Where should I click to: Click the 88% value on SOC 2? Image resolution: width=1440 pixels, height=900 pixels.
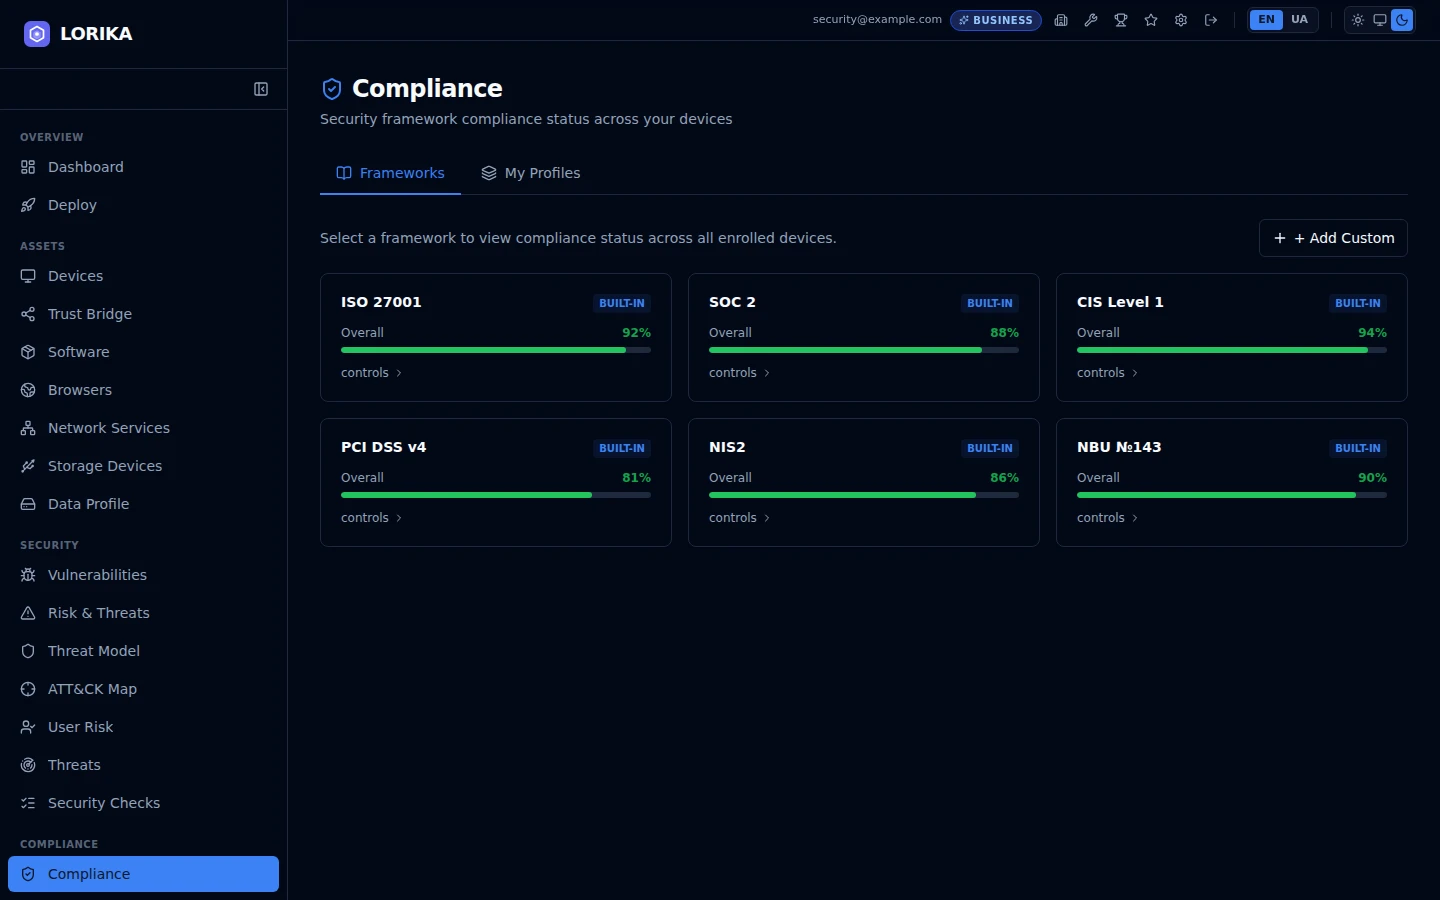1004,333
